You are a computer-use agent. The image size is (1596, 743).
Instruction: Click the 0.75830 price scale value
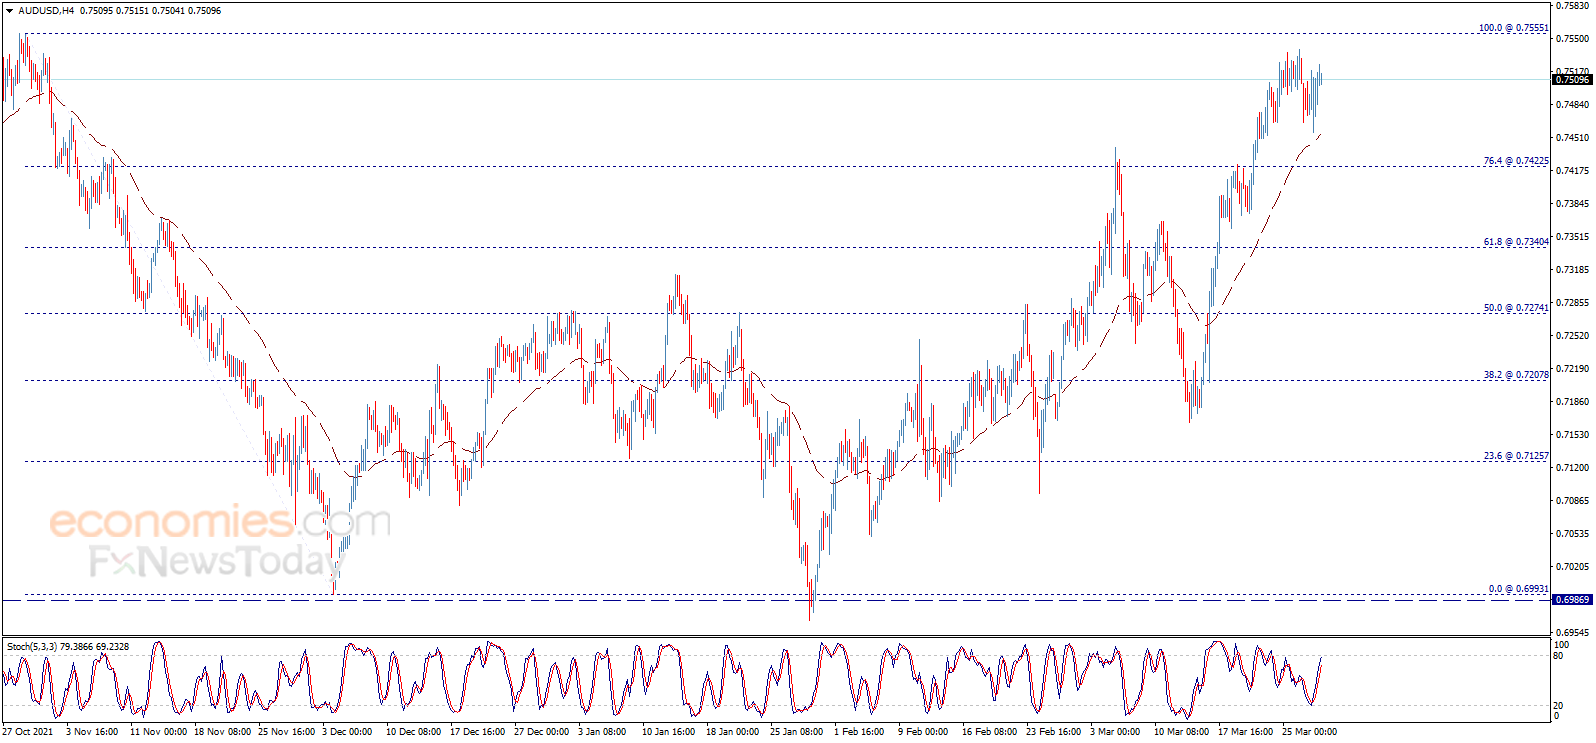pyautogui.click(x=1574, y=6)
